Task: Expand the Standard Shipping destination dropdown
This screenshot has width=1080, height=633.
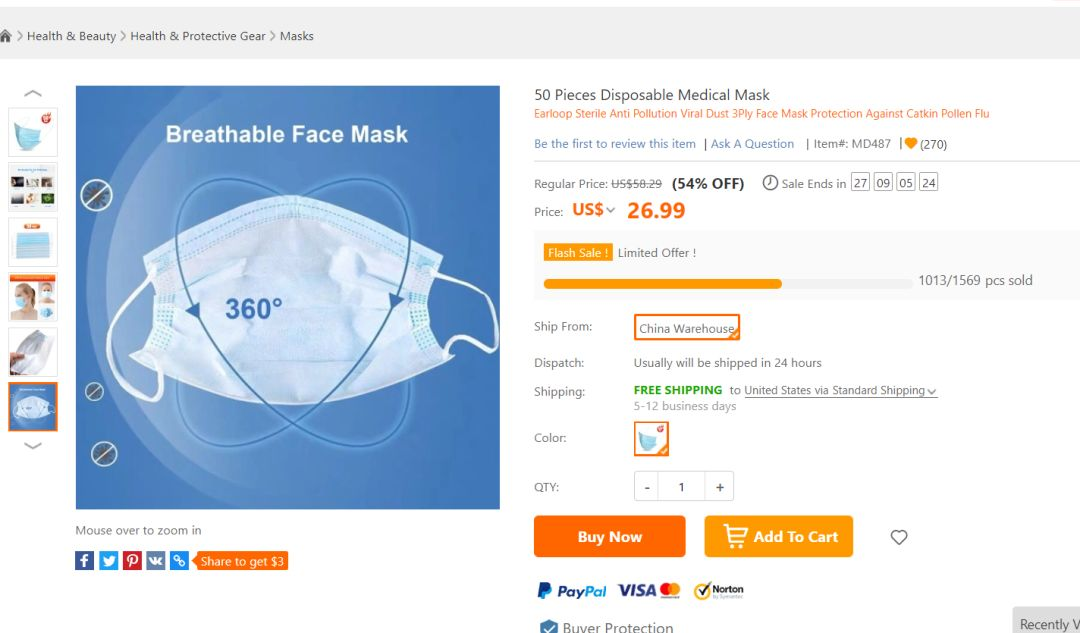Action: (931, 391)
